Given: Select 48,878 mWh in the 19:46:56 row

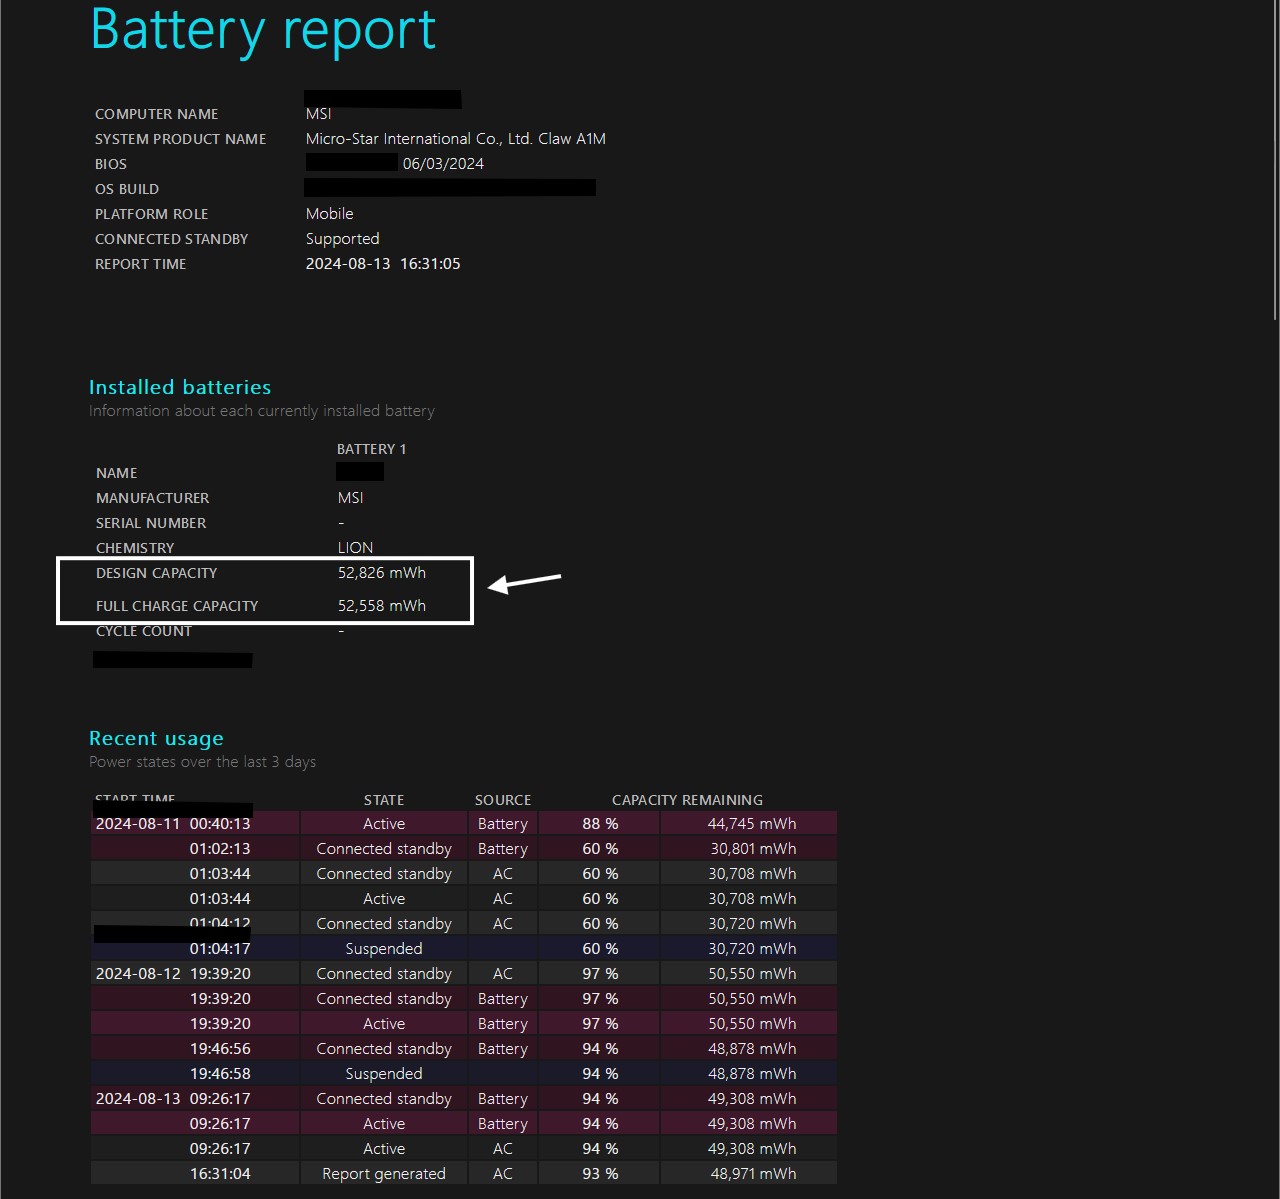Looking at the screenshot, I should coord(752,1049).
